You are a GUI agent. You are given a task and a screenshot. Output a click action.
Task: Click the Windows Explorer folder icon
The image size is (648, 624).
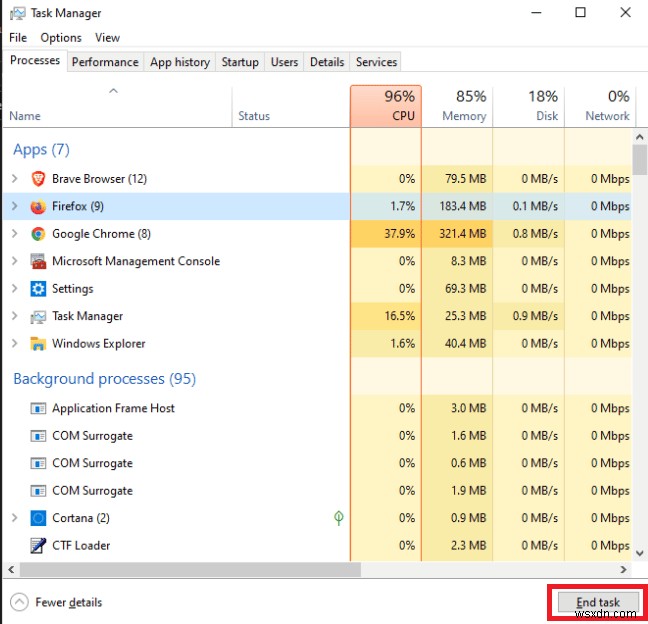tap(38, 344)
